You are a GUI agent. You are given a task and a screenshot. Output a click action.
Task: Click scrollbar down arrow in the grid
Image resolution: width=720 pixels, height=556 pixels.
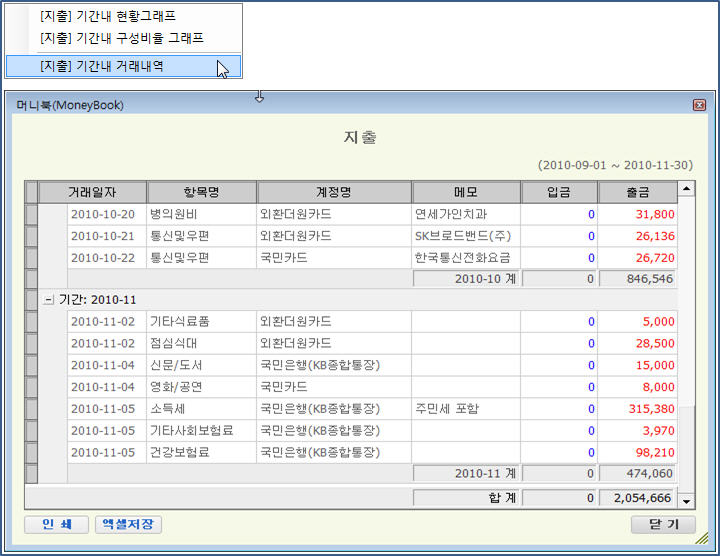pyautogui.click(x=686, y=501)
